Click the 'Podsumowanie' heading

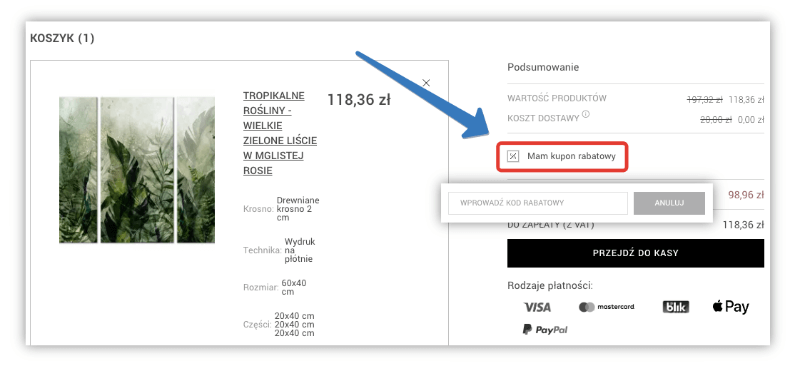point(543,67)
